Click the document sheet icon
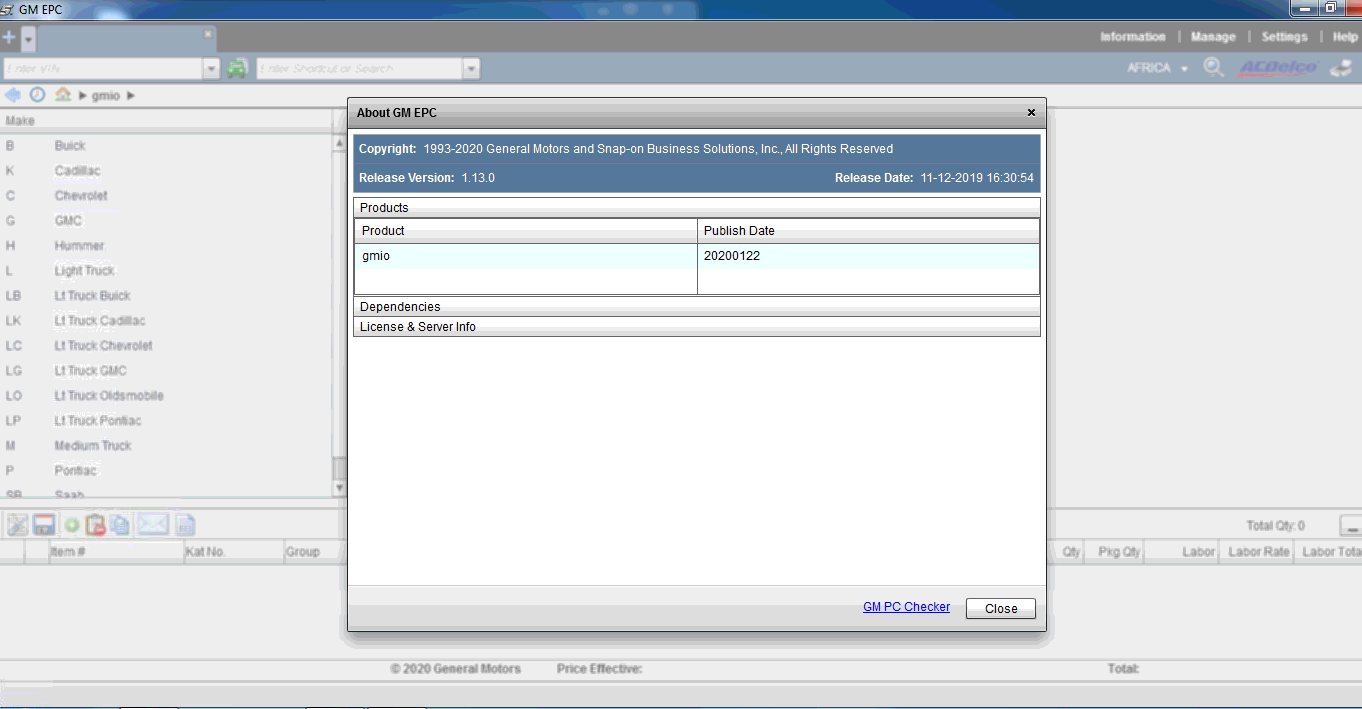The width and height of the screenshot is (1362, 709). point(185,525)
